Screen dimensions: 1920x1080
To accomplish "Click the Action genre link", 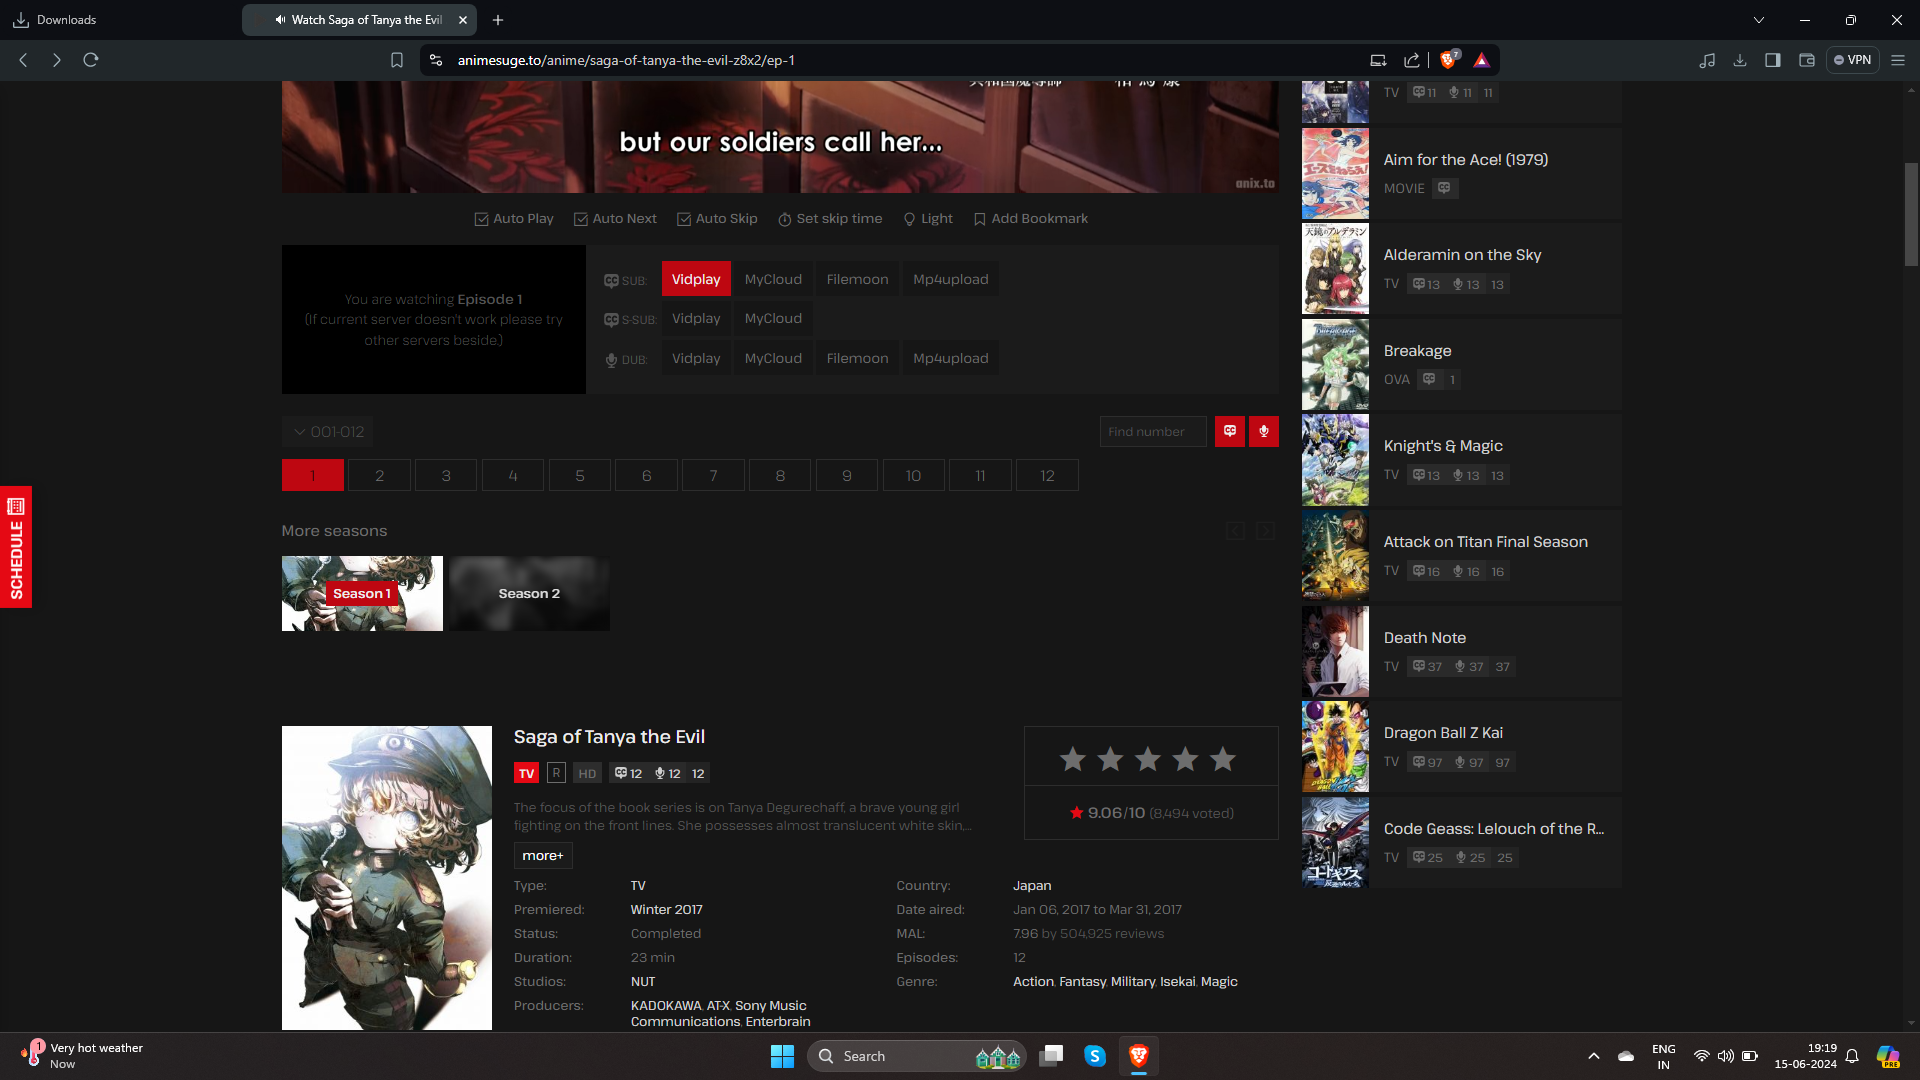I will (1033, 982).
